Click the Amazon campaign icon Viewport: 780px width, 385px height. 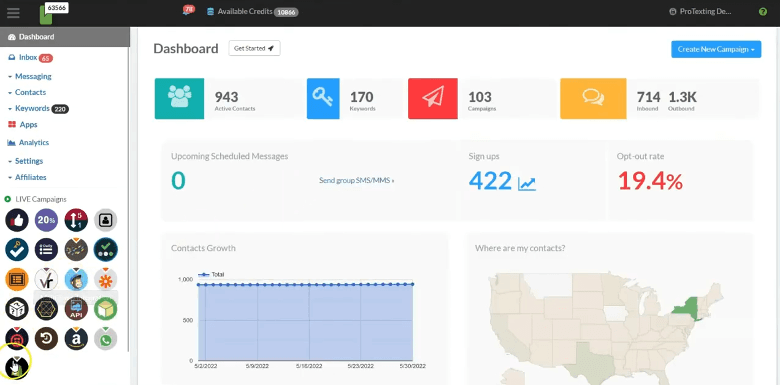pyautogui.click(x=76, y=339)
